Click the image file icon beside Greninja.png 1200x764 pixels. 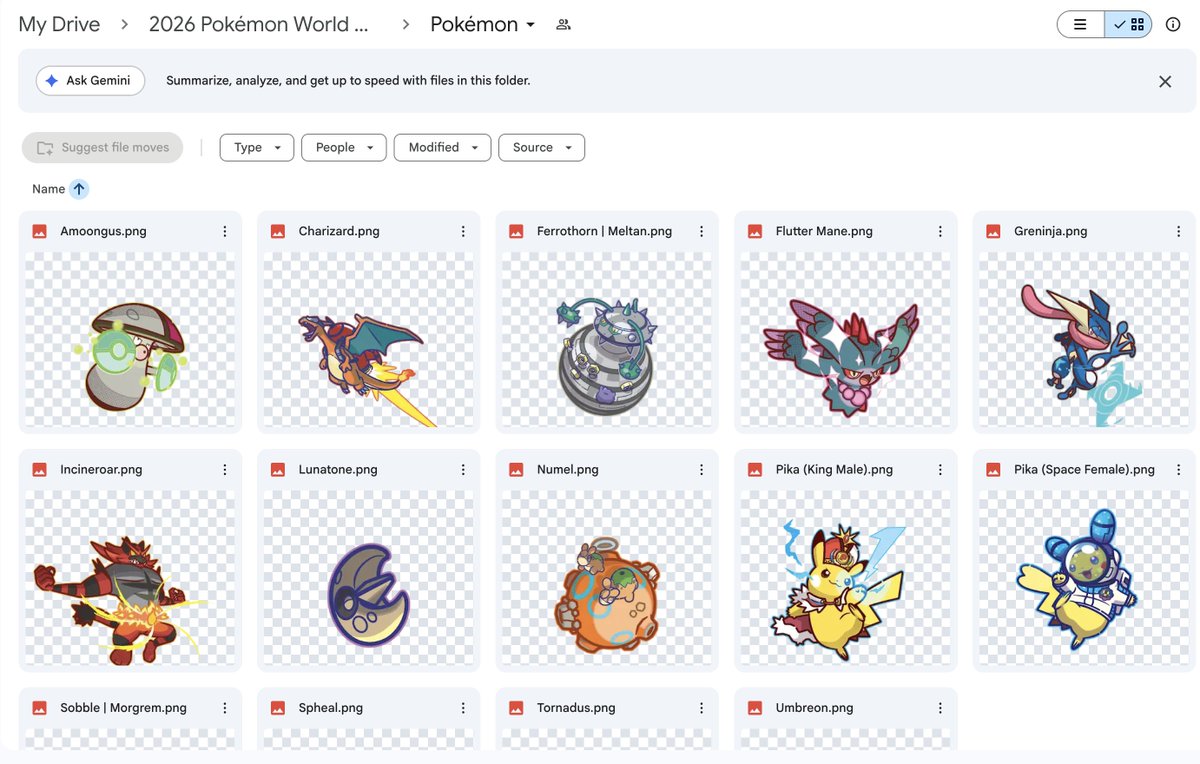click(x=994, y=231)
